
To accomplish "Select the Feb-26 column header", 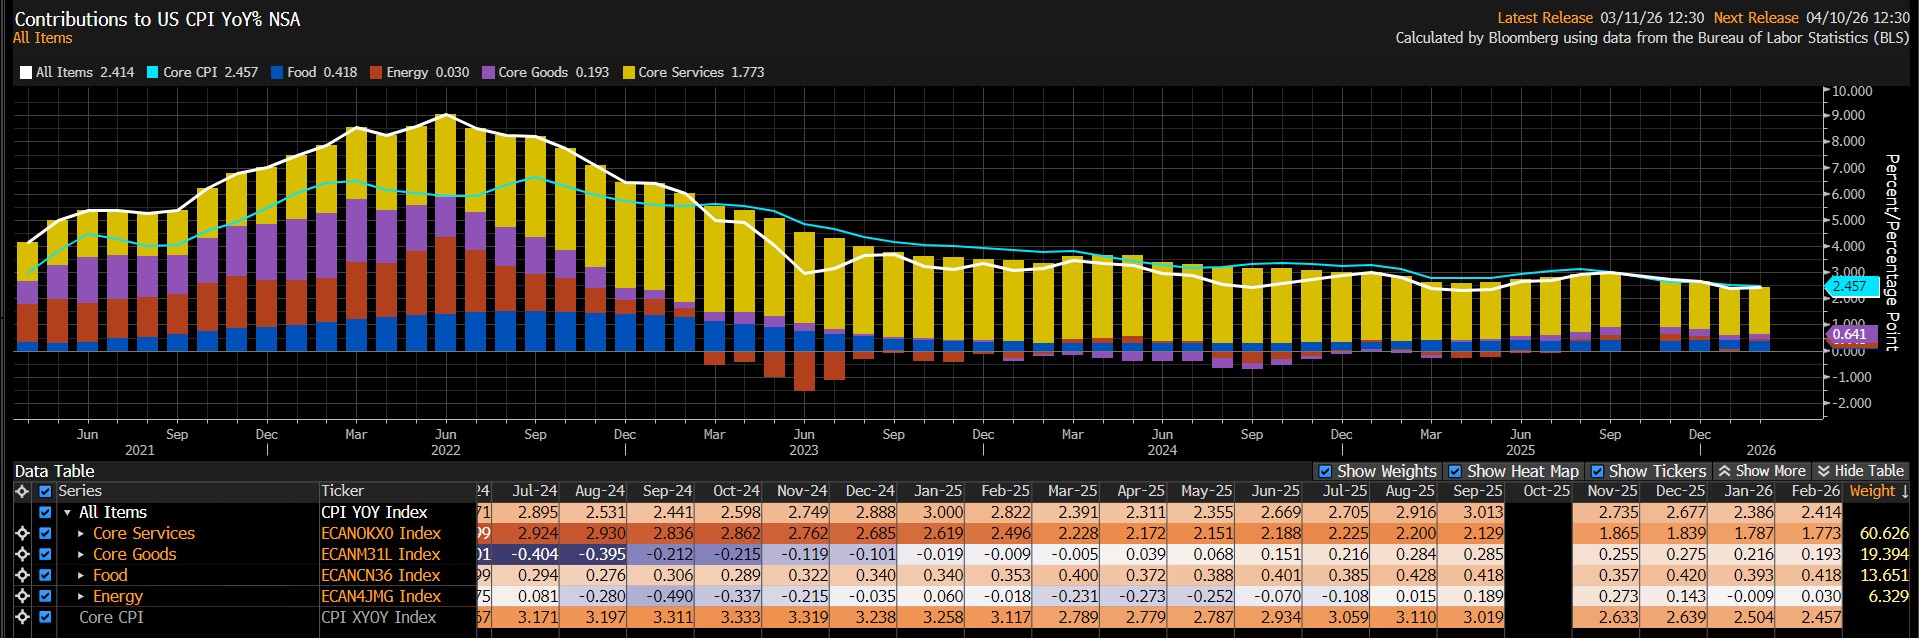I will pyautogui.click(x=1815, y=491).
